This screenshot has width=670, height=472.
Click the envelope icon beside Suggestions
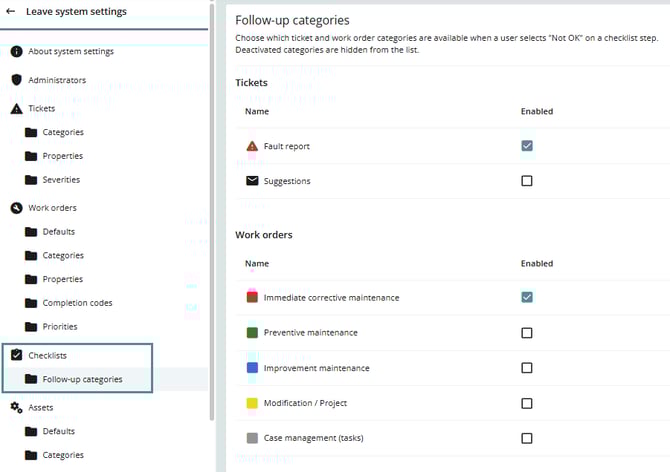(252, 181)
